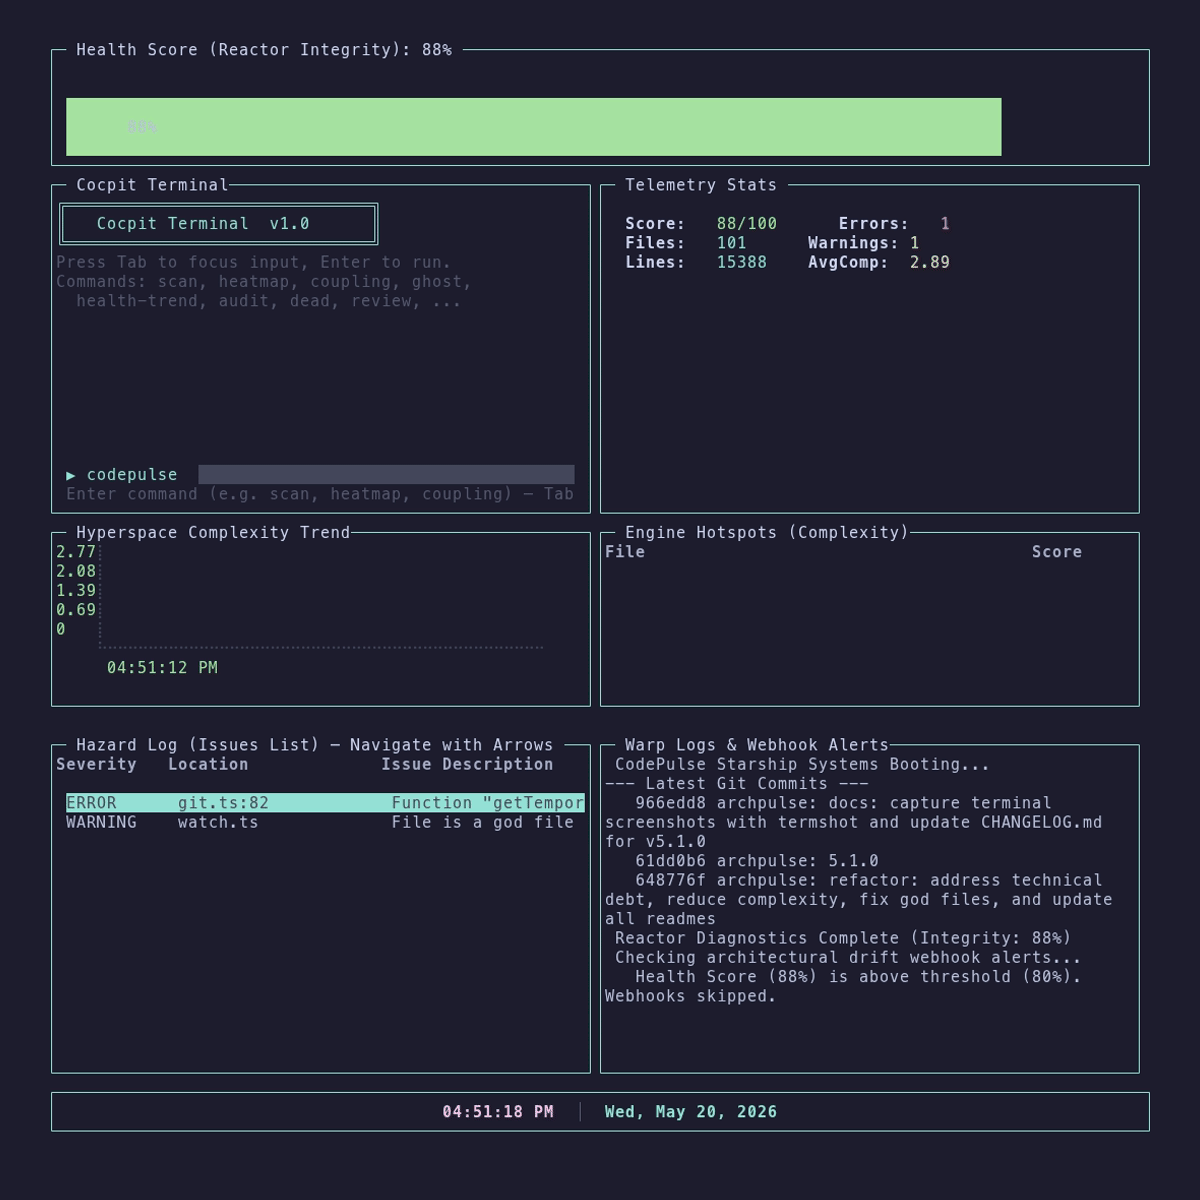Click the green health score progress bar
The height and width of the screenshot is (1200, 1200).
[533, 127]
